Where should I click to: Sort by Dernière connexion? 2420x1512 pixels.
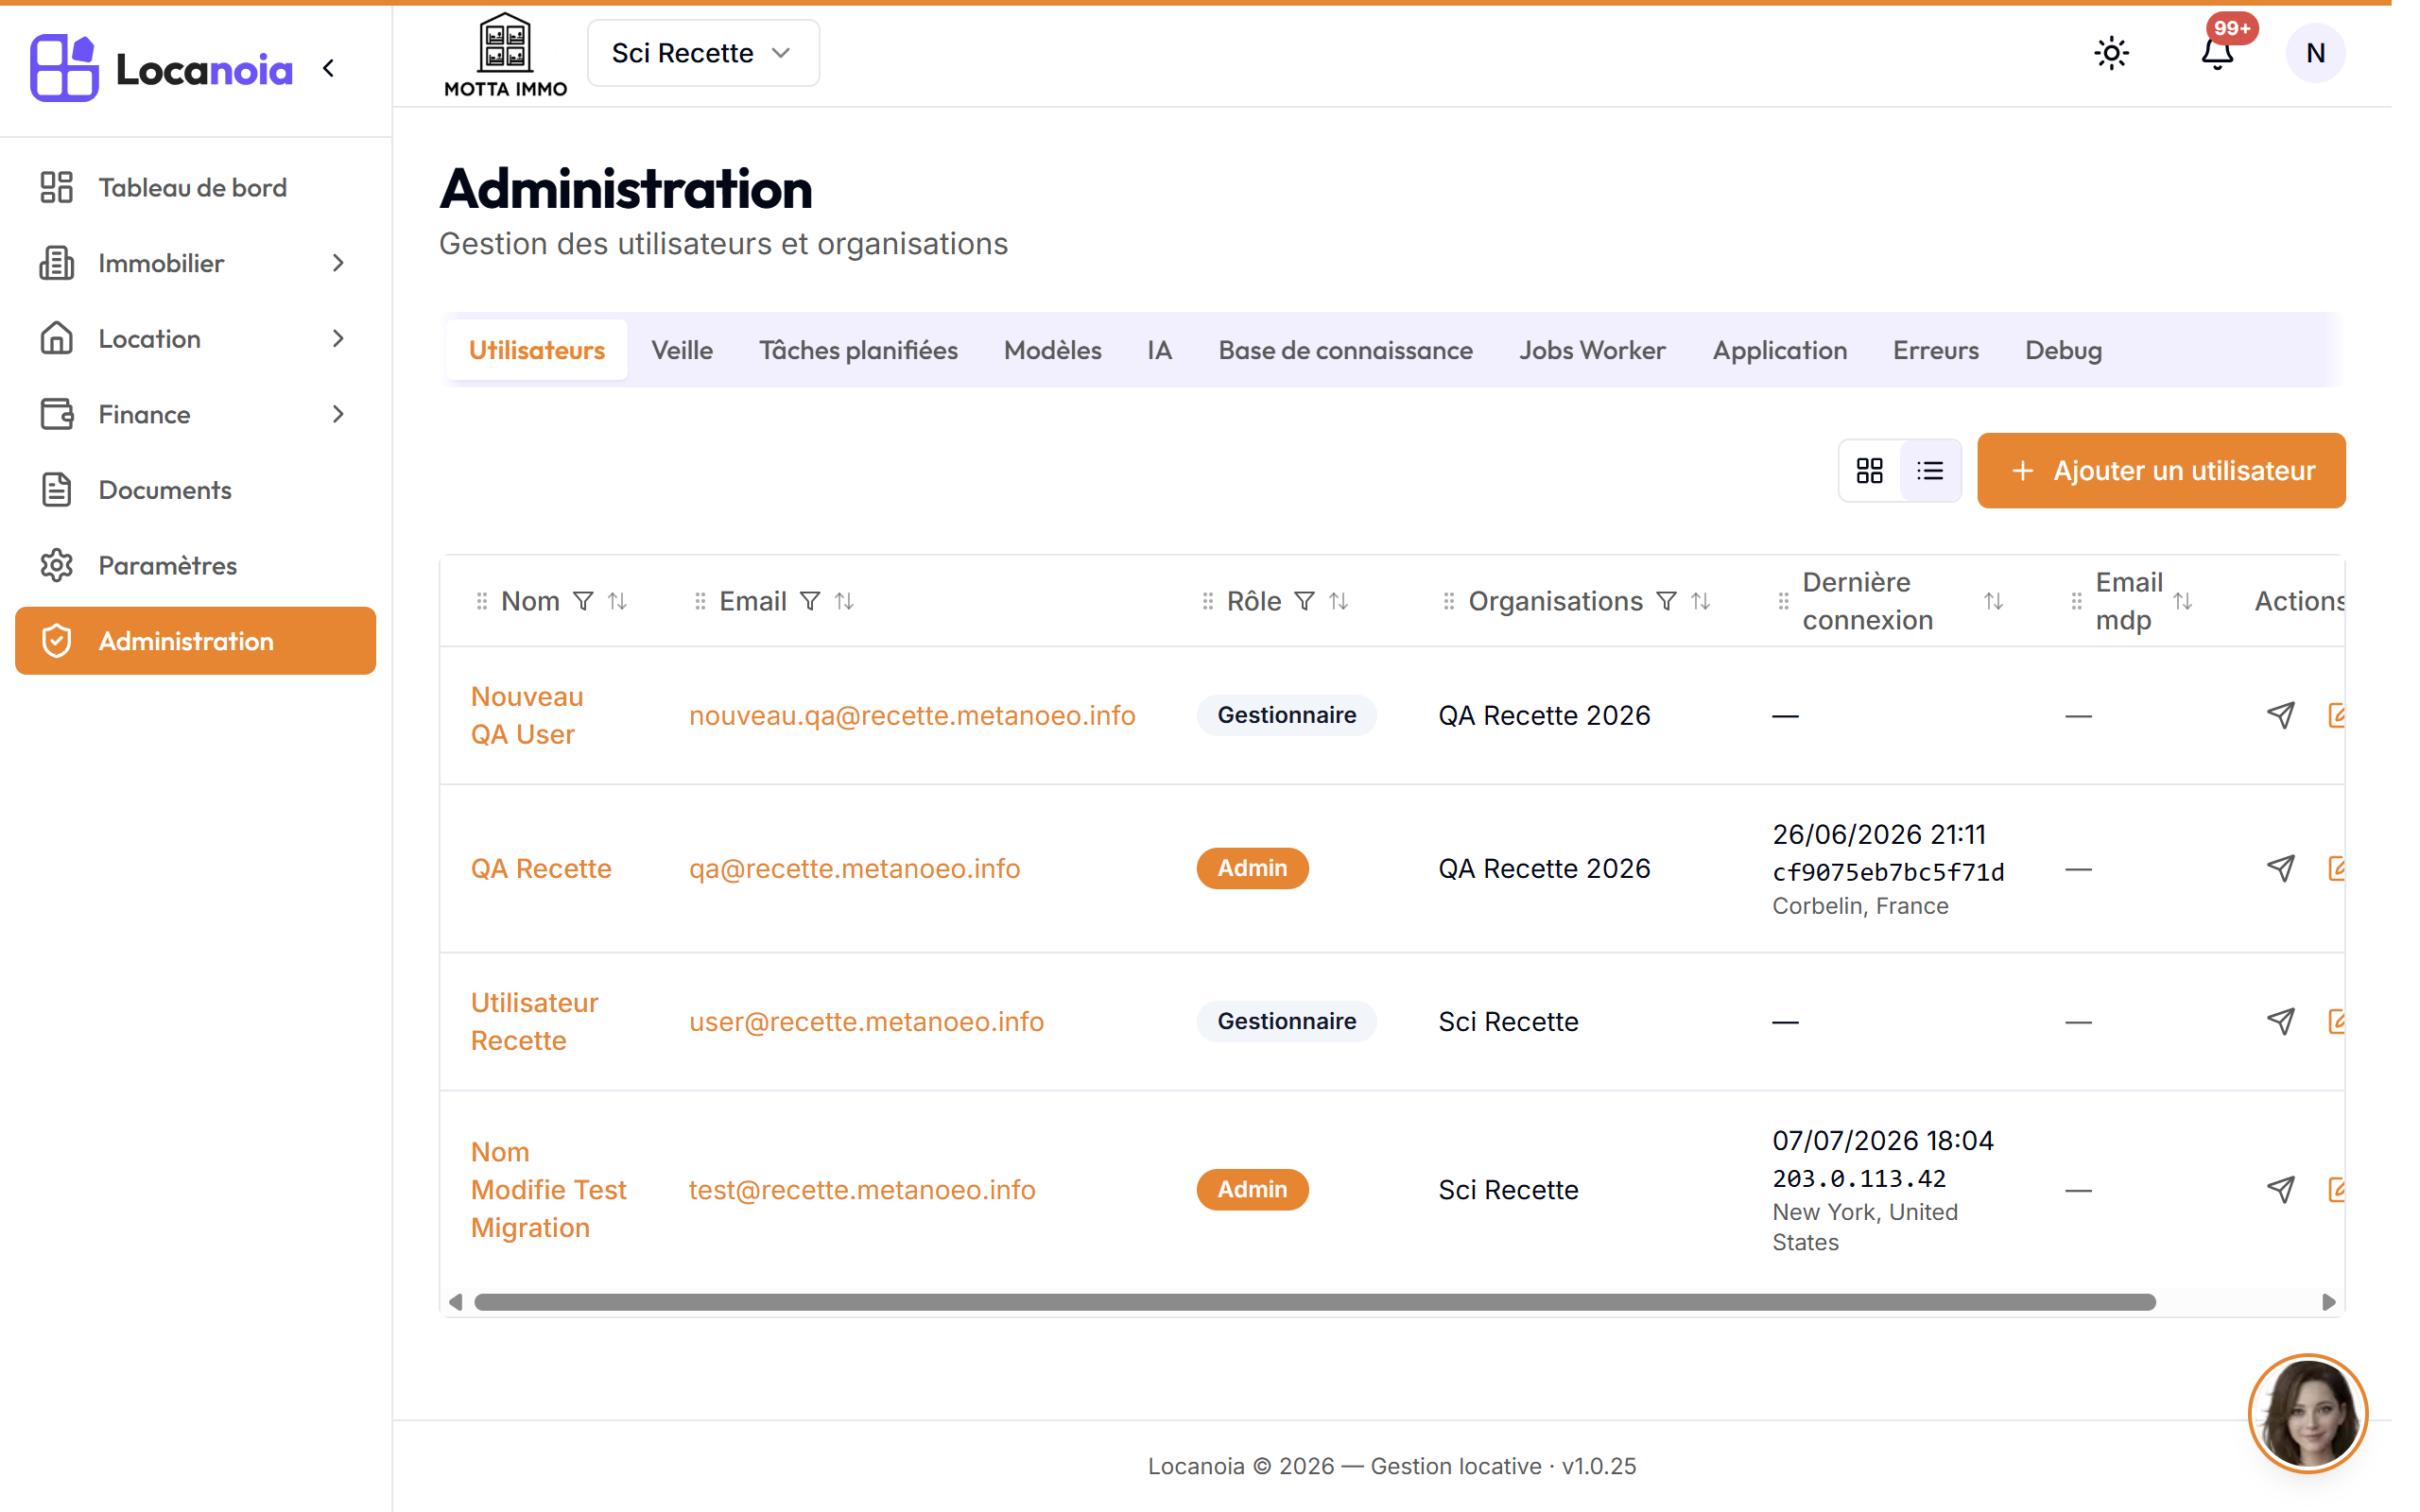pyautogui.click(x=1993, y=601)
